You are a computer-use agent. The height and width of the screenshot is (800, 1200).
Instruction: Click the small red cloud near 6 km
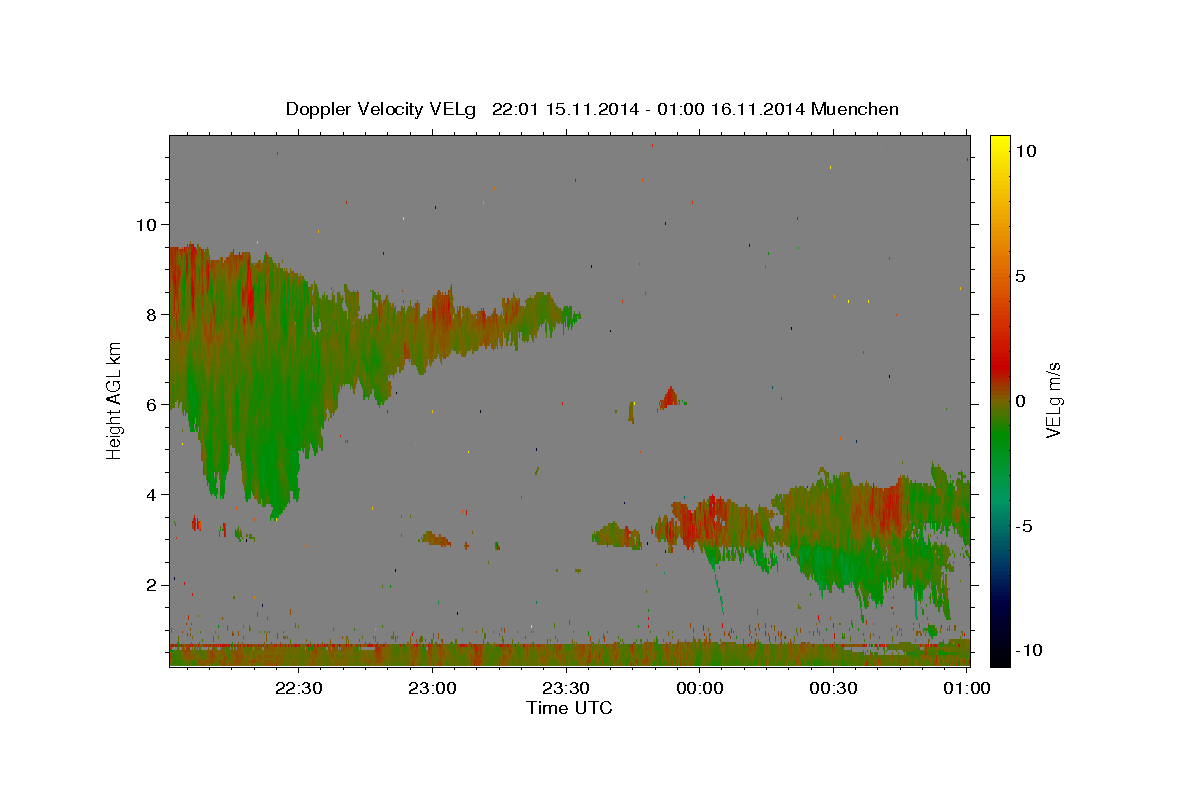pos(669,398)
